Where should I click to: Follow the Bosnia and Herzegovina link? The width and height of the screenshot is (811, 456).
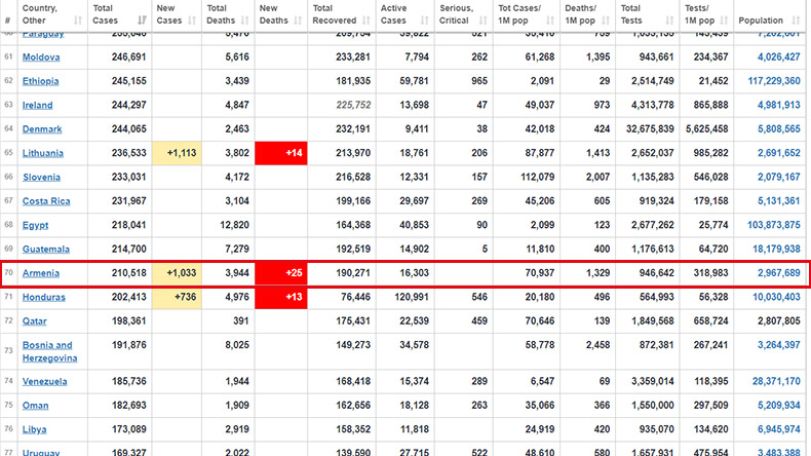tap(50, 352)
